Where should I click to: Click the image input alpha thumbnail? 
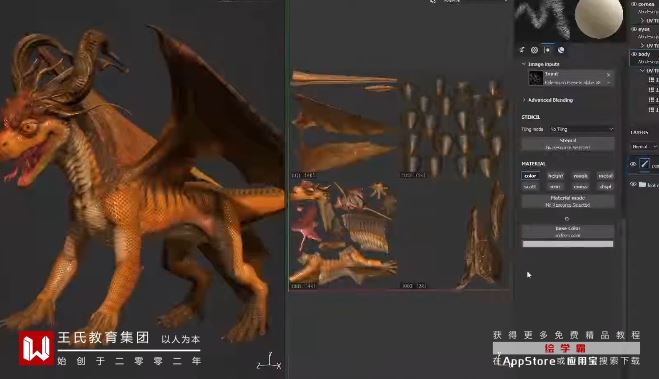(535, 78)
